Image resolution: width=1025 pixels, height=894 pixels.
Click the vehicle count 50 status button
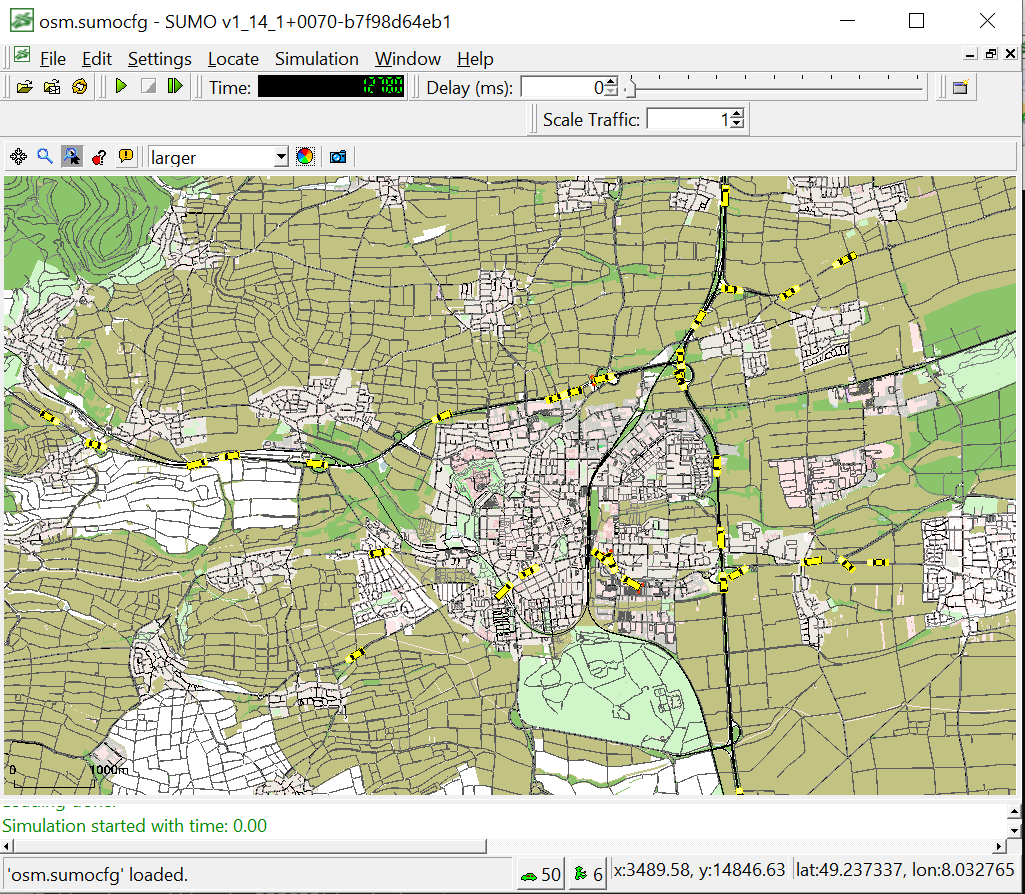(540, 875)
